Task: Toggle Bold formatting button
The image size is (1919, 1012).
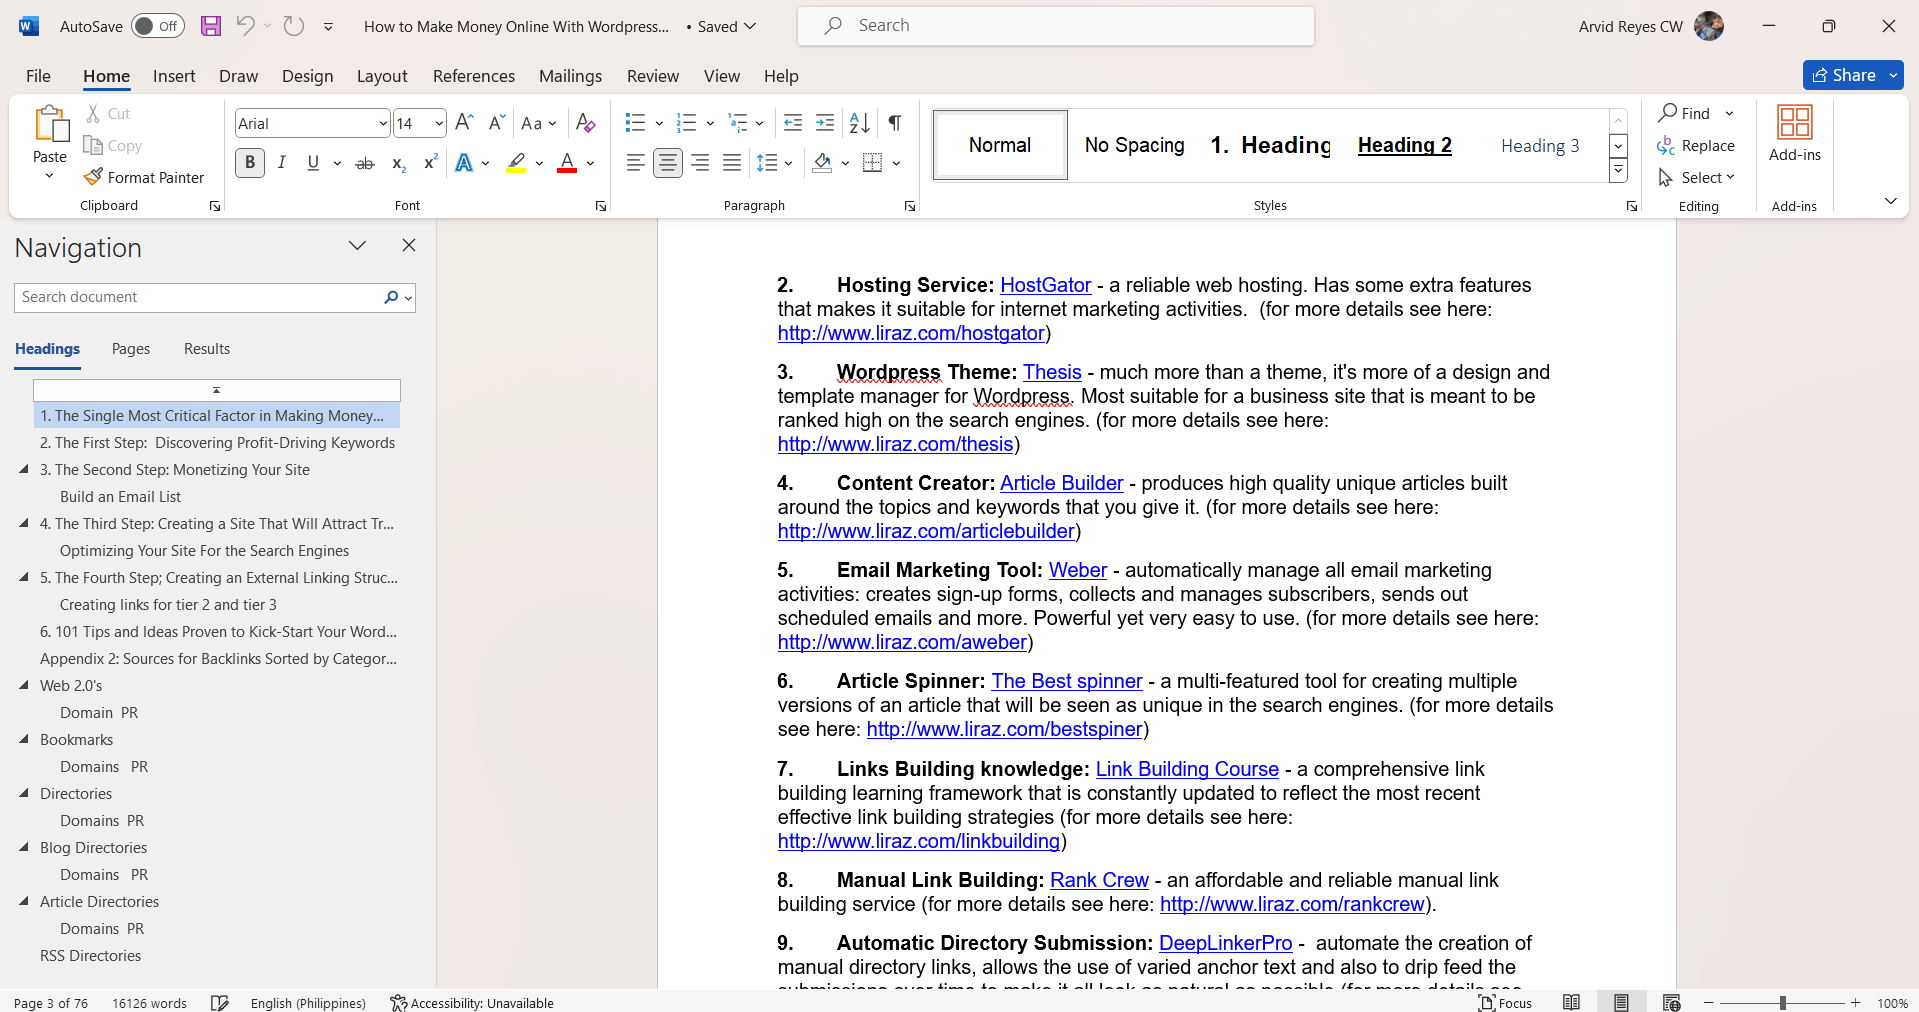Action: pyautogui.click(x=250, y=163)
